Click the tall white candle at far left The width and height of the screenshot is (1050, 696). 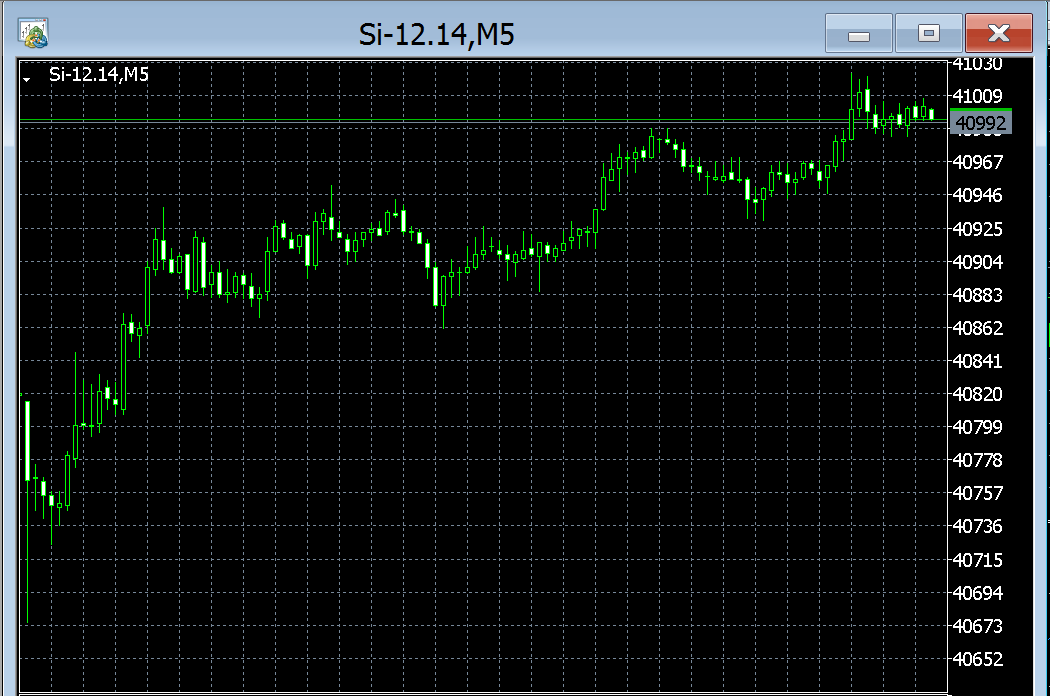pyautogui.click(x=28, y=440)
